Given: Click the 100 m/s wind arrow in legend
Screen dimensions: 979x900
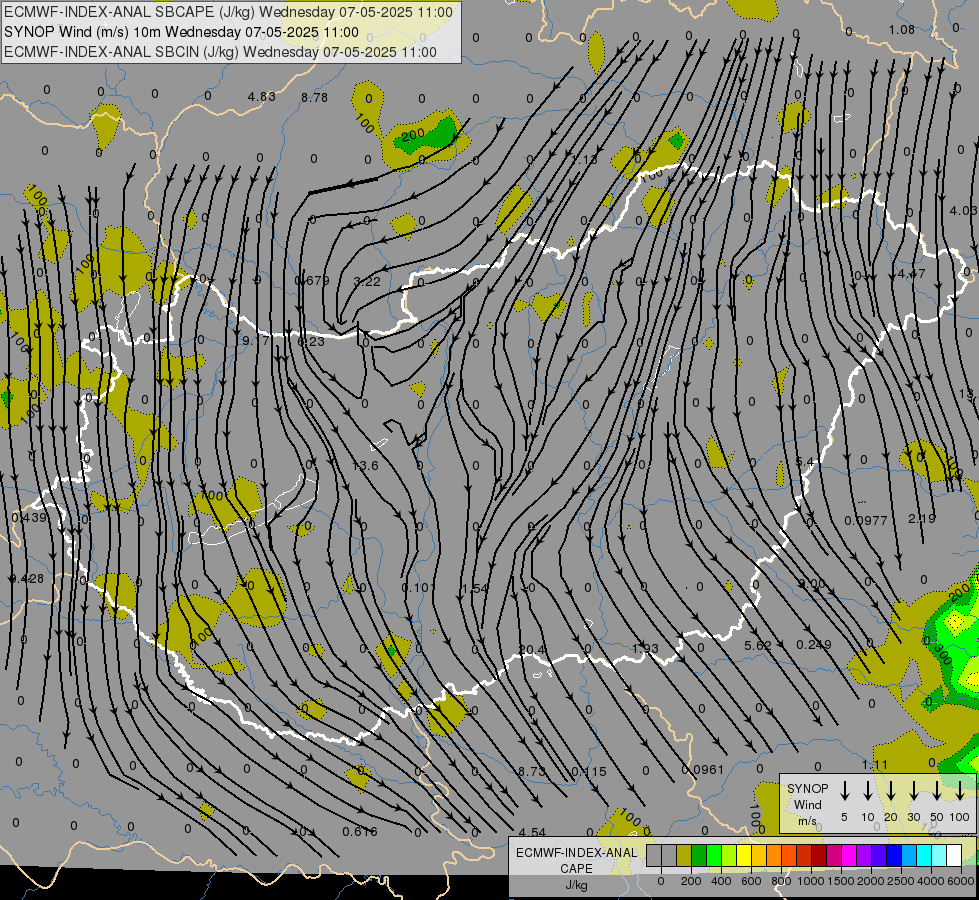Looking at the screenshot, I should (x=960, y=791).
